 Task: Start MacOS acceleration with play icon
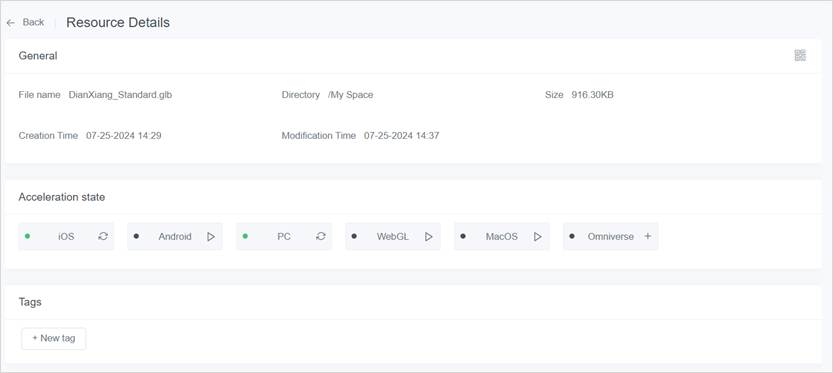pos(538,236)
